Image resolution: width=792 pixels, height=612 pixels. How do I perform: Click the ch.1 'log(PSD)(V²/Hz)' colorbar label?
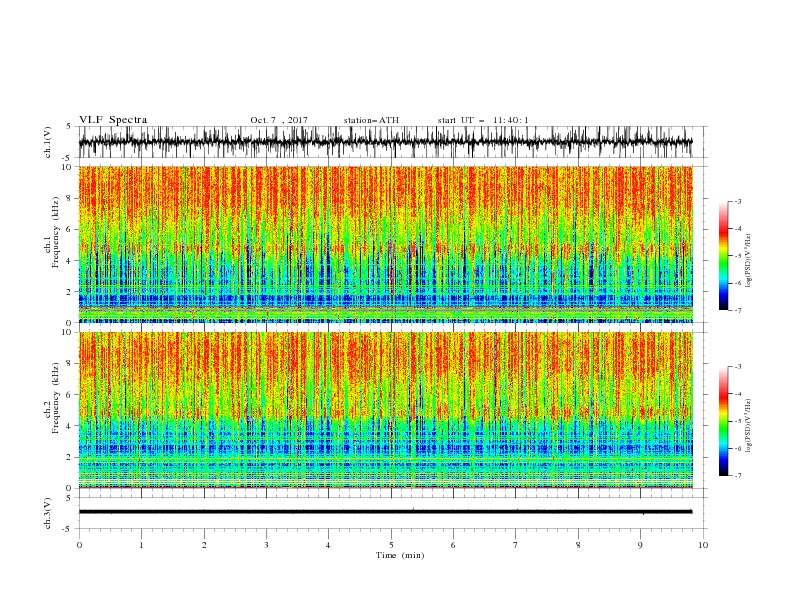click(749, 261)
